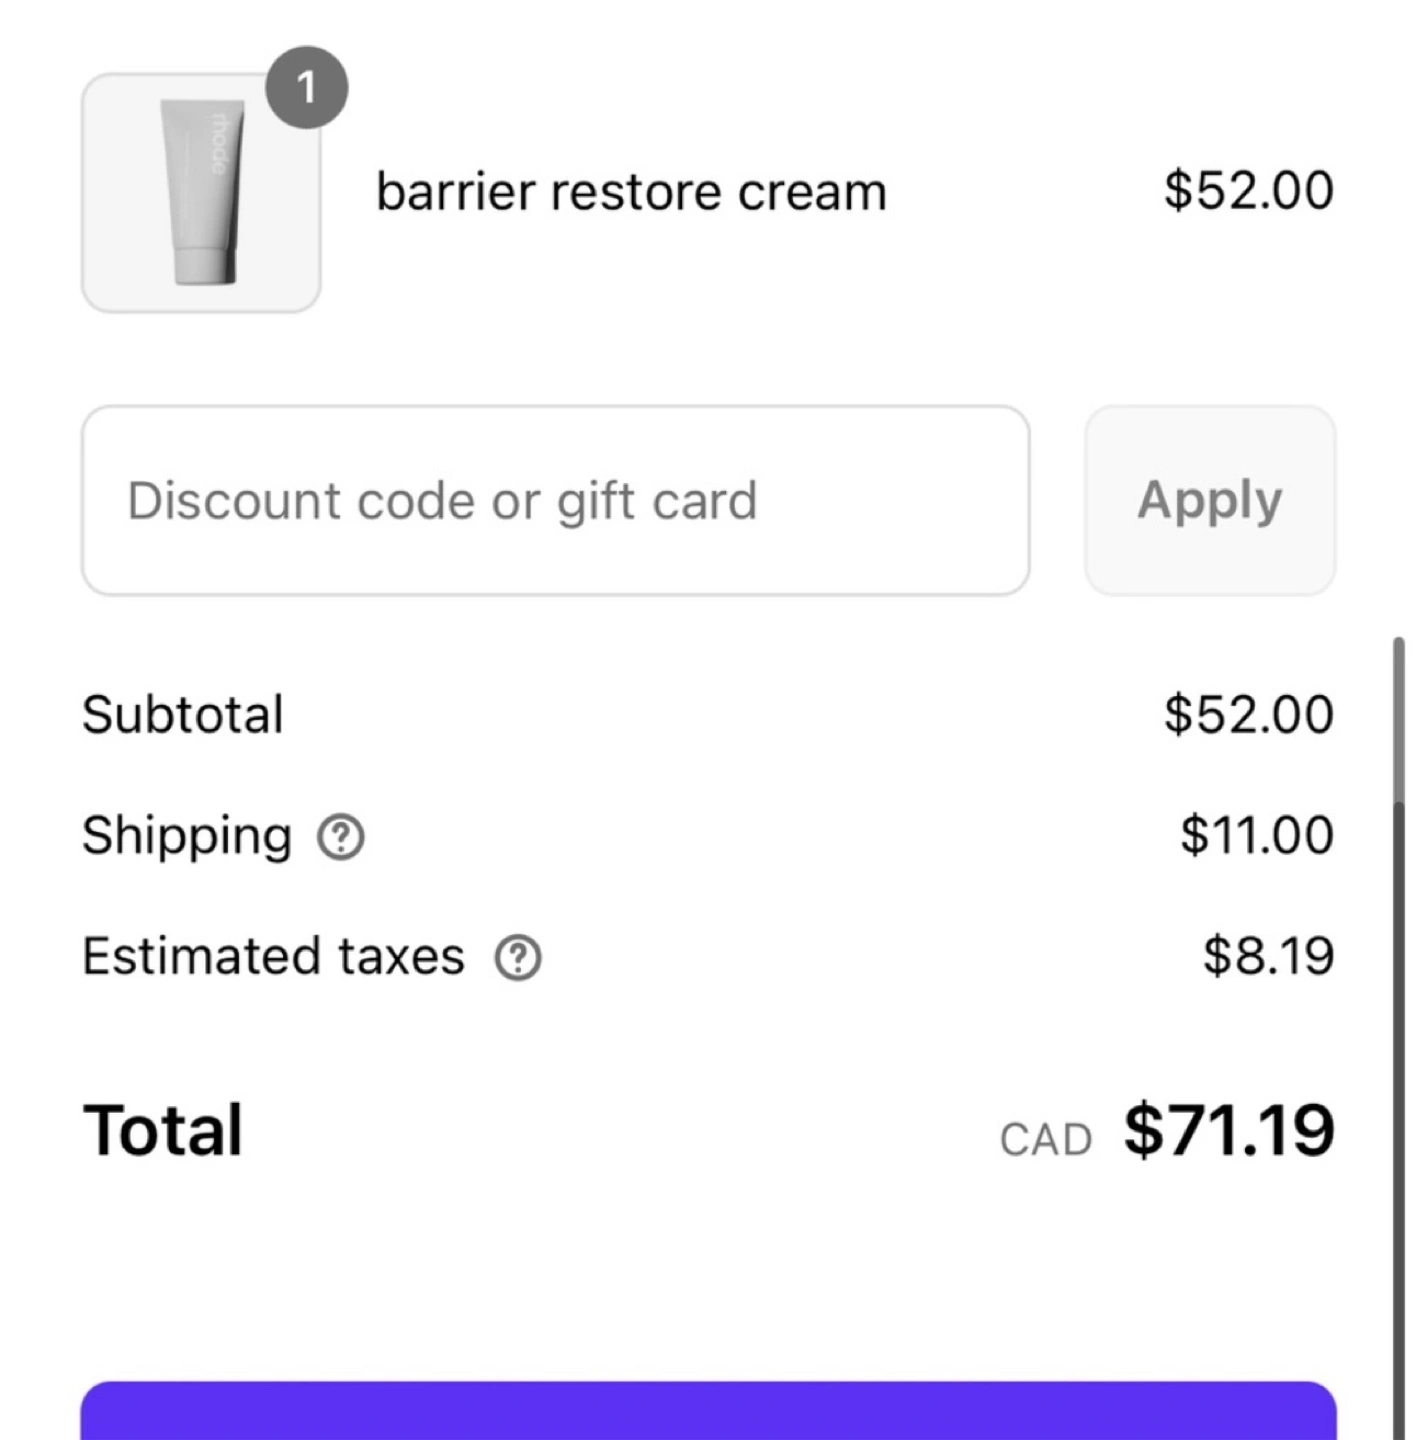Screen dimensions: 1416x1440
Task: Click the estimated taxes amount $8.19
Action: pyautogui.click(x=1269, y=956)
